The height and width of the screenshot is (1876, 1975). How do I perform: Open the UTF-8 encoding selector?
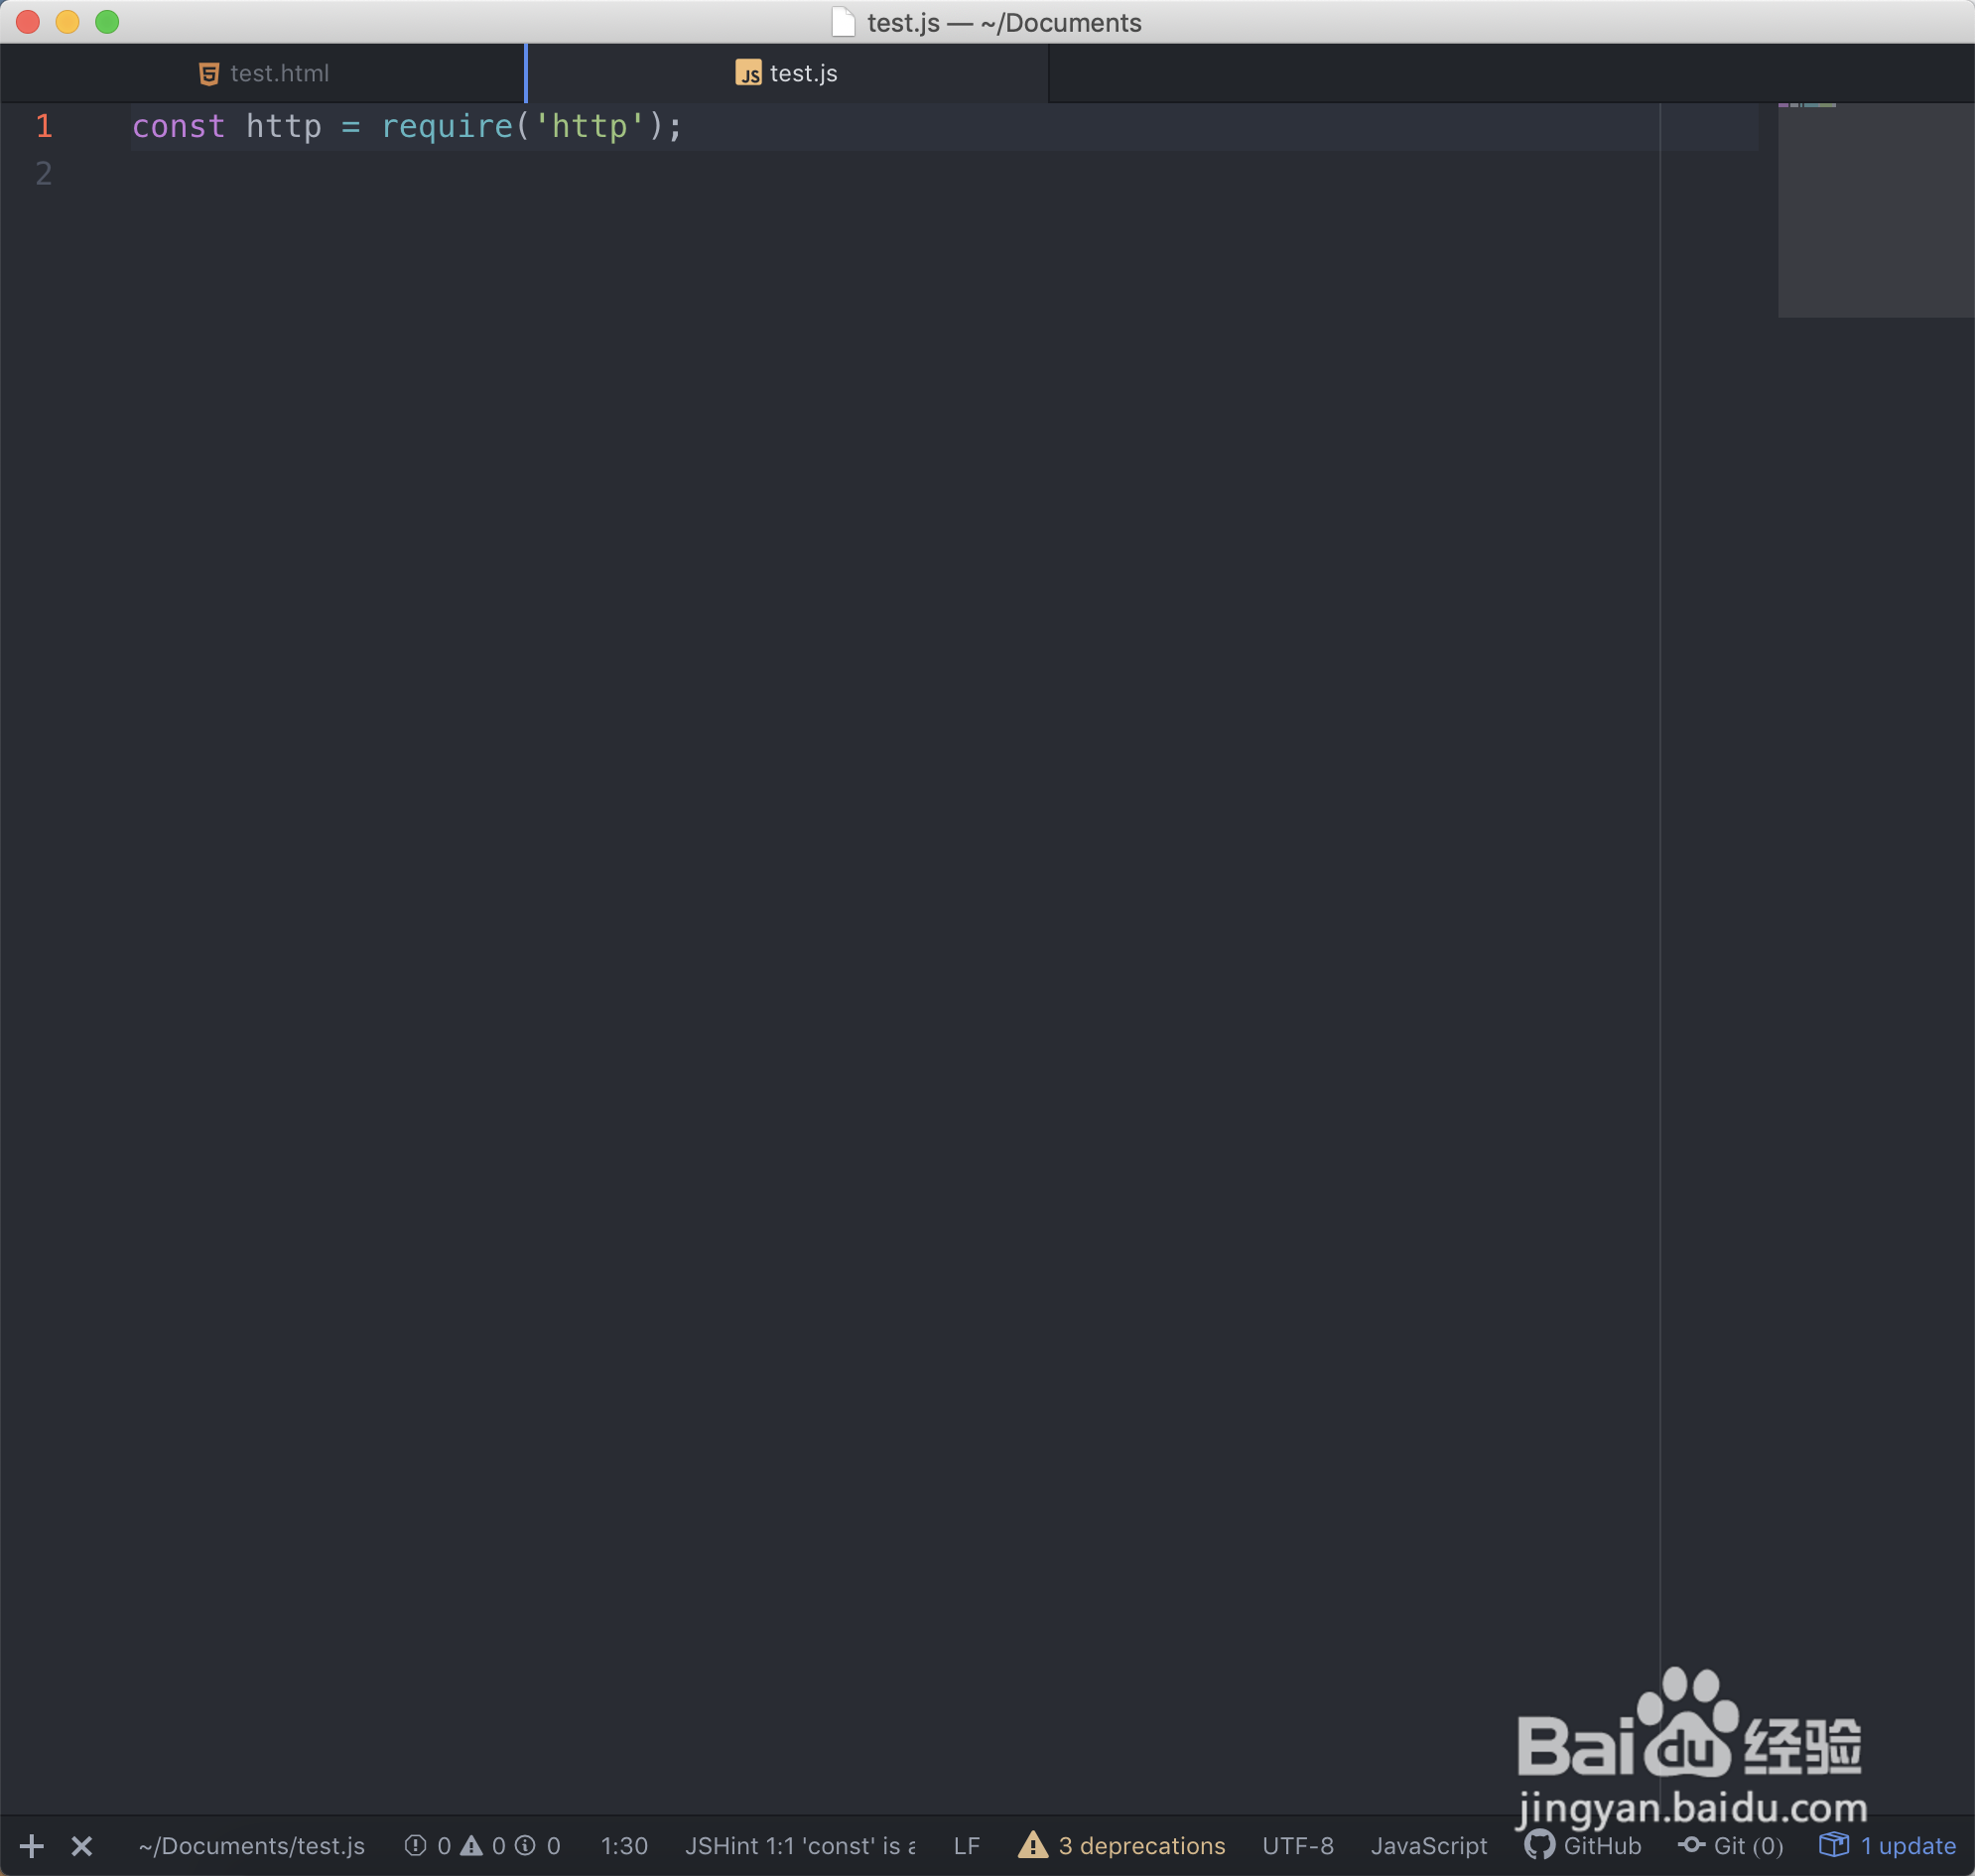click(x=1297, y=1846)
